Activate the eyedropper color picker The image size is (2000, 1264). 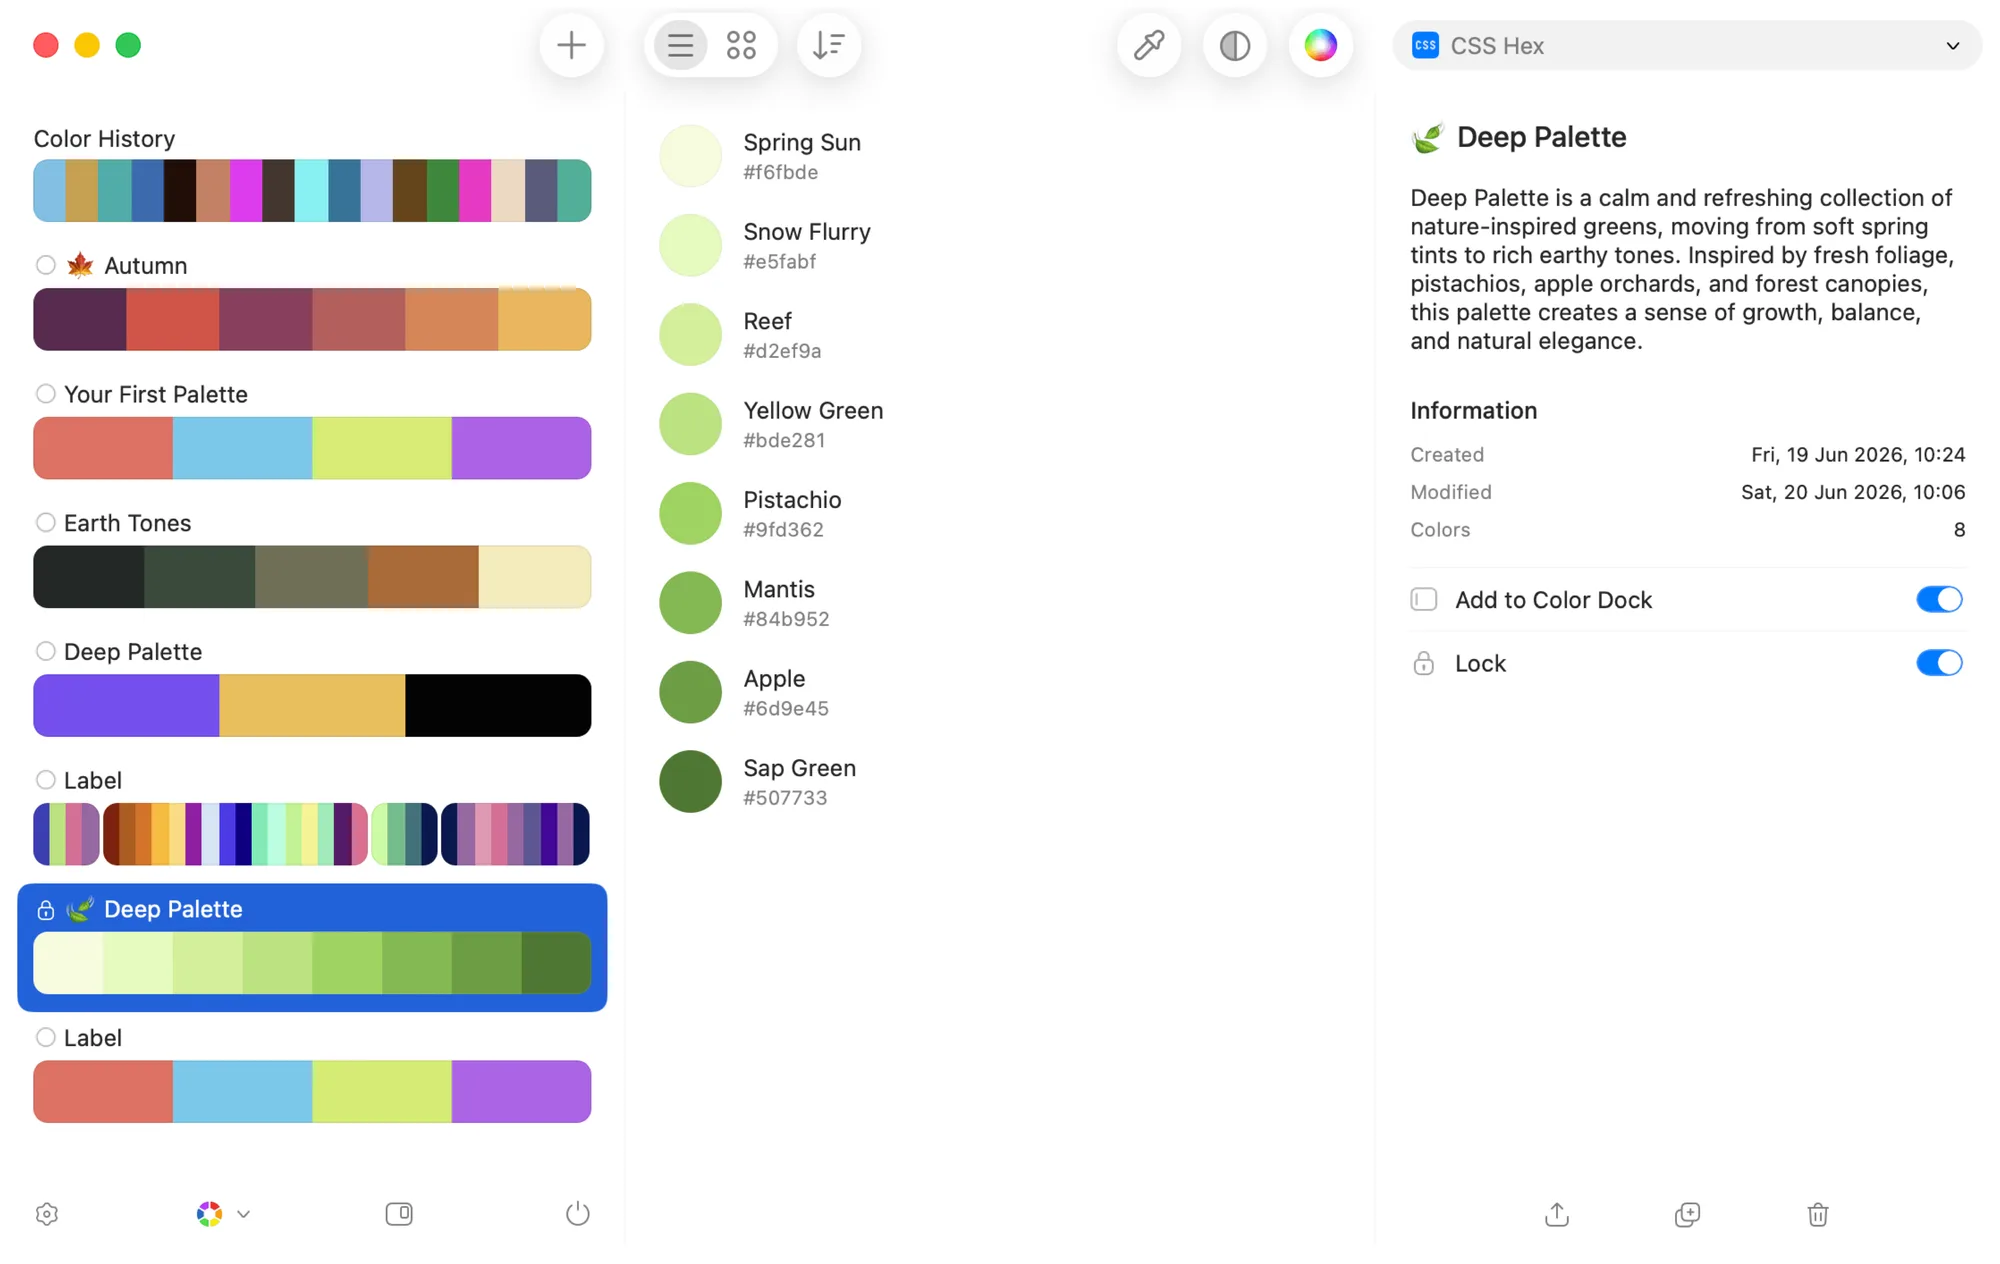(x=1149, y=45)
